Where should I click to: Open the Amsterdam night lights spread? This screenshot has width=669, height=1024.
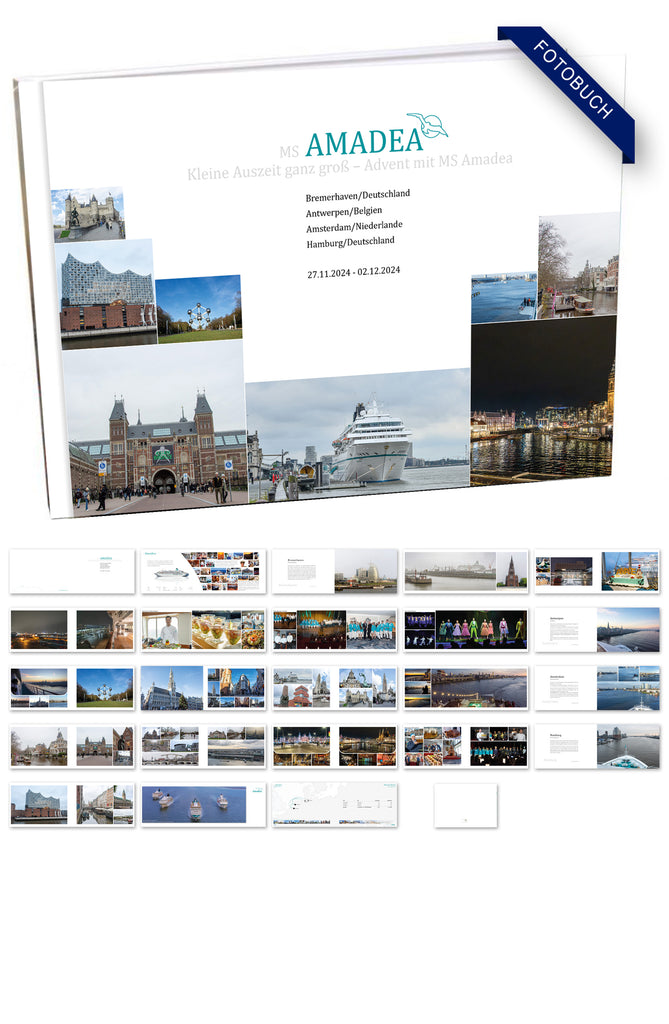coord(334,746)
